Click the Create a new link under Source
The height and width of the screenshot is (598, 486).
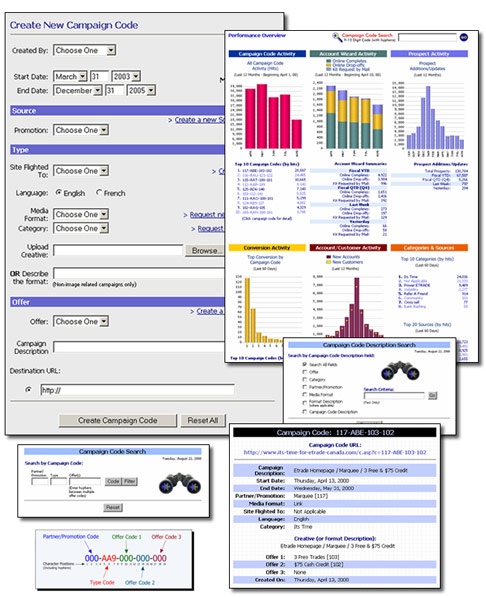[x=200, y=120]
